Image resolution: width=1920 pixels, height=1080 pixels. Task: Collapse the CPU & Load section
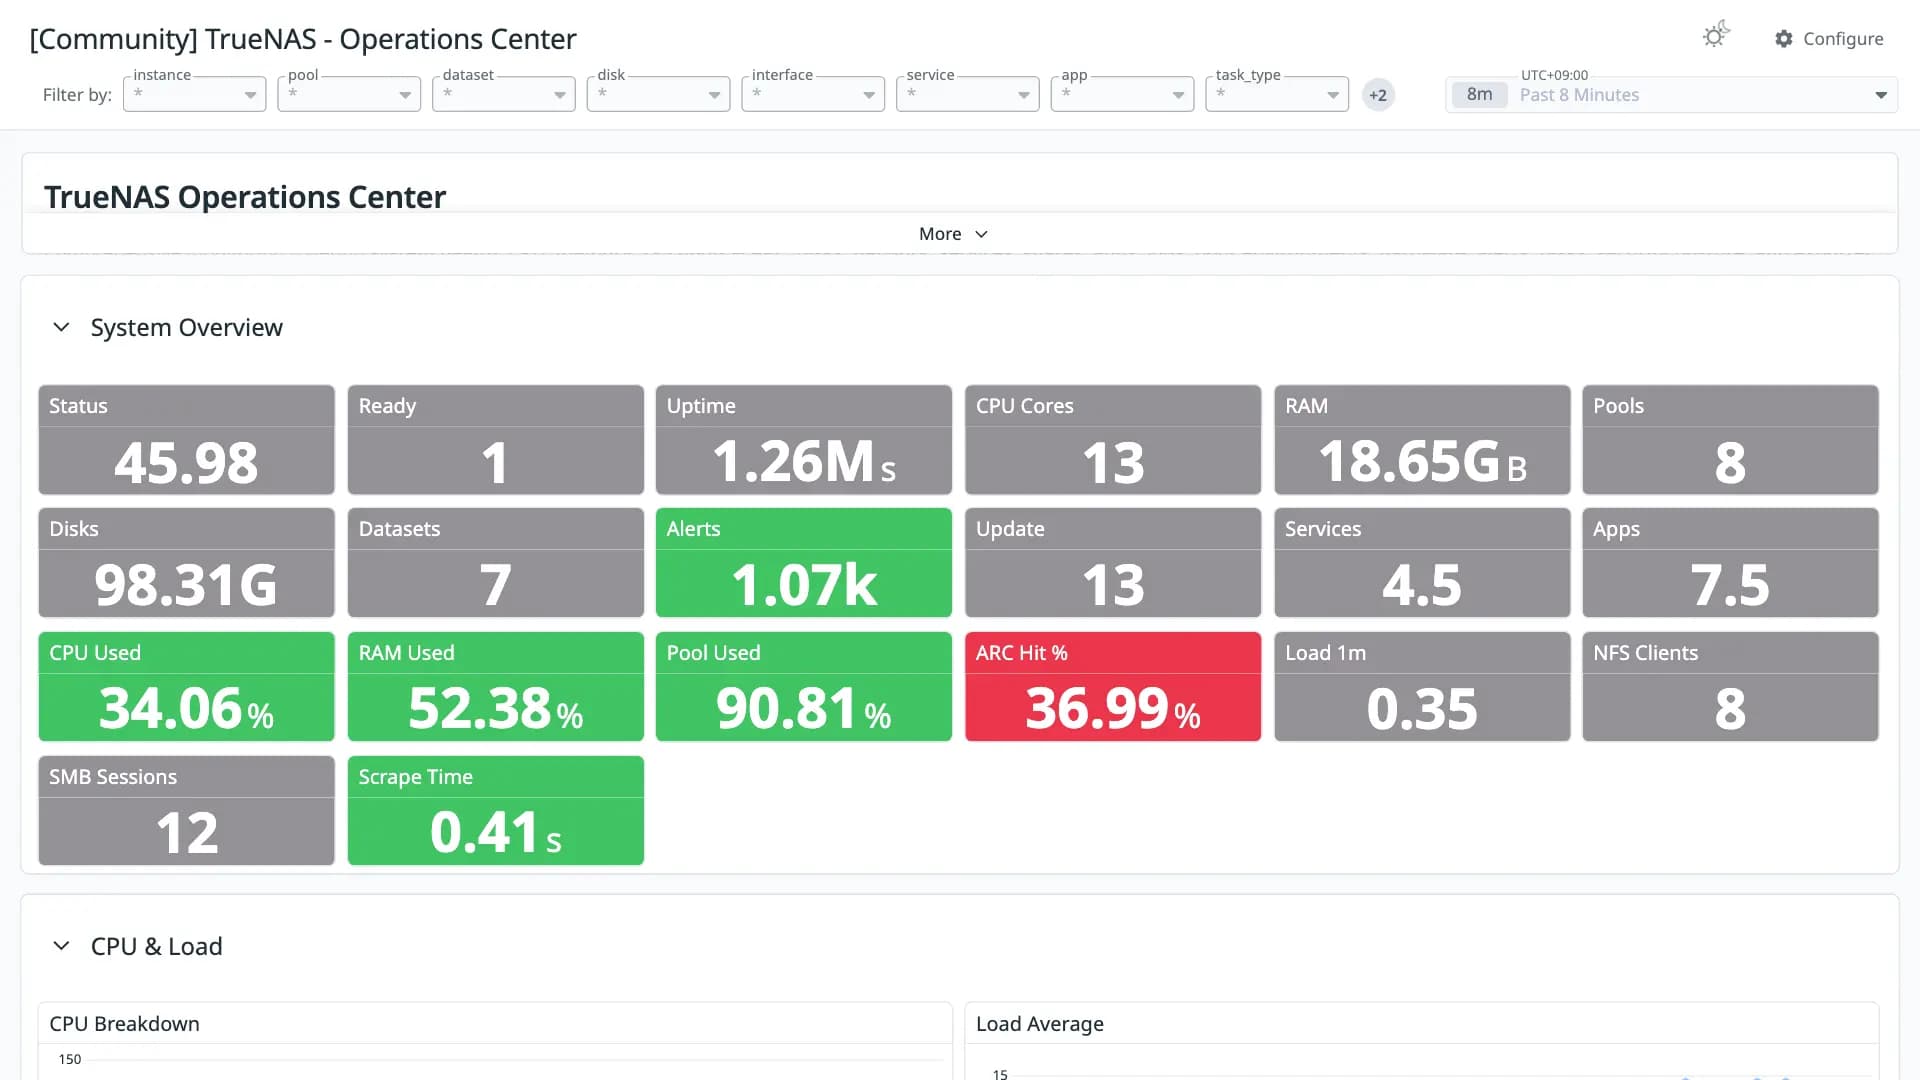pos(61,946)
